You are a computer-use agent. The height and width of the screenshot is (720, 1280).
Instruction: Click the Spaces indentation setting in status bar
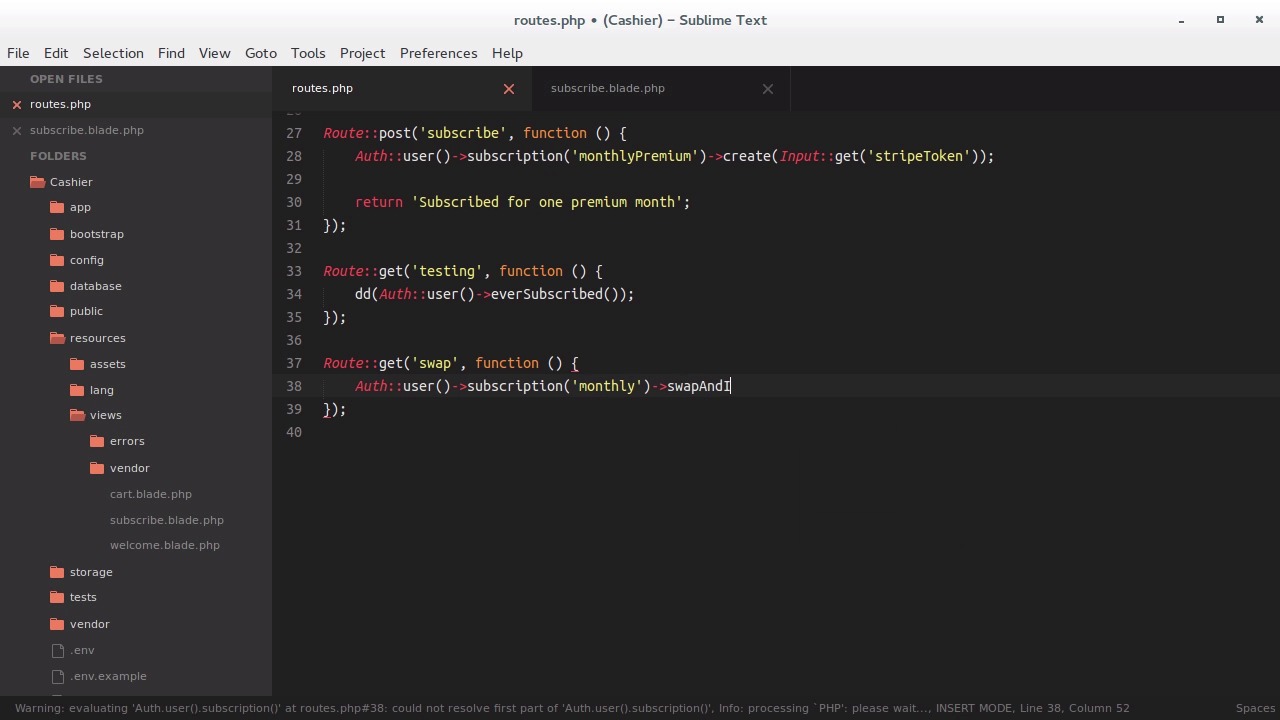tap(1255, 708)
